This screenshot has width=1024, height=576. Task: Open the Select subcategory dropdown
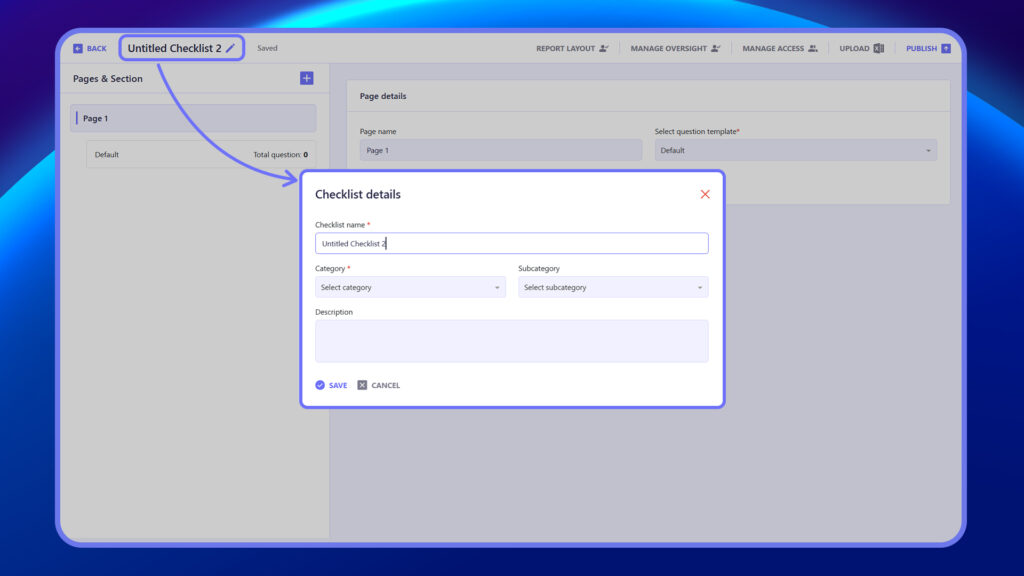tap(613, 287)
